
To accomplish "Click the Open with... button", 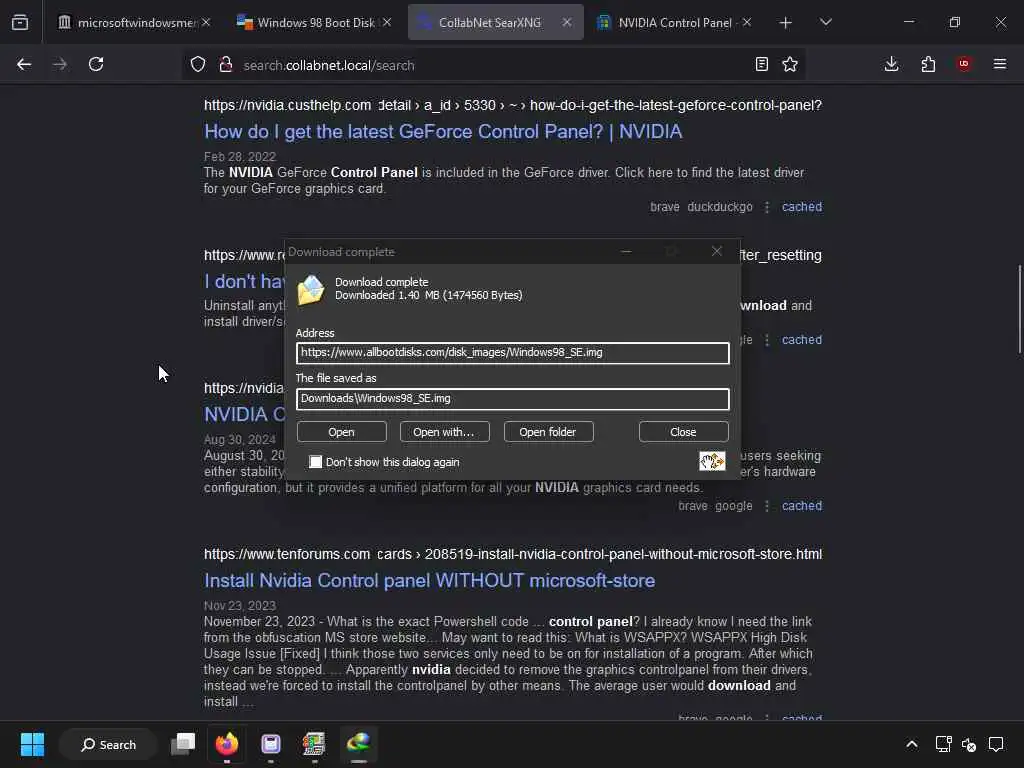I will pyautogui.click(x=444, y=432).
